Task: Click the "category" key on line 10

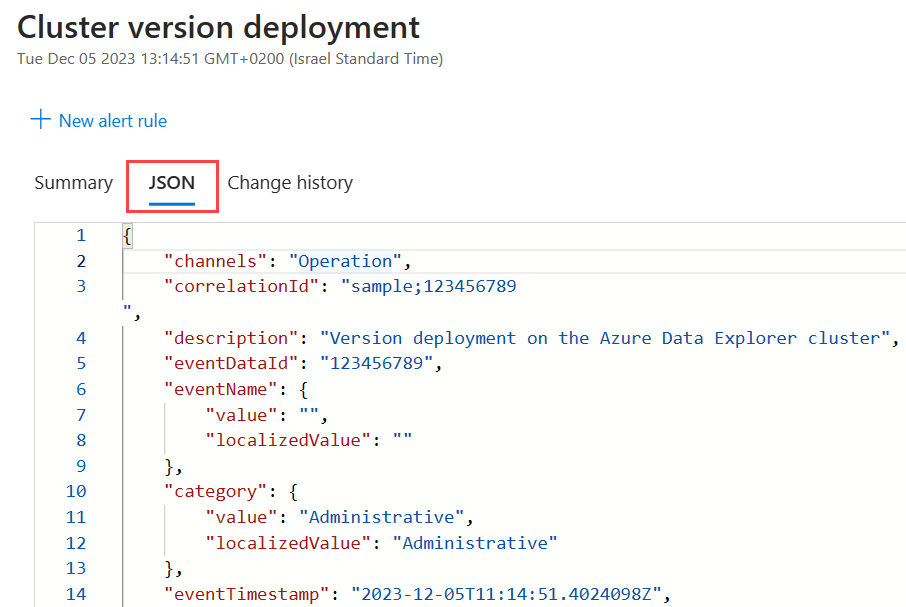Action: [216, 491]
